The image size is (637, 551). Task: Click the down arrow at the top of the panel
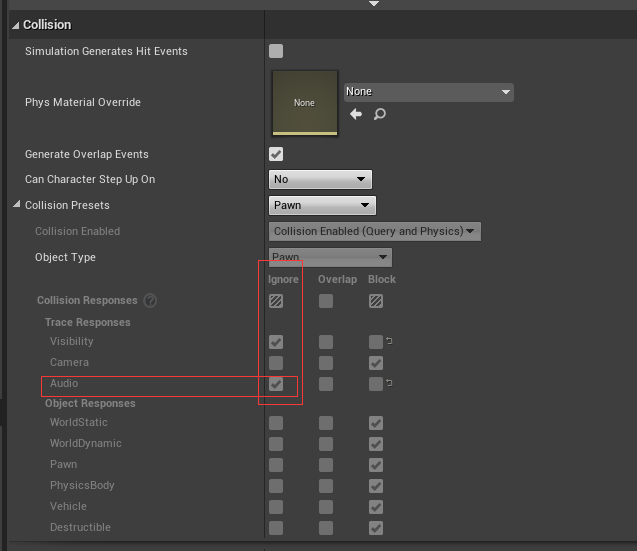(x=374, y=4)
